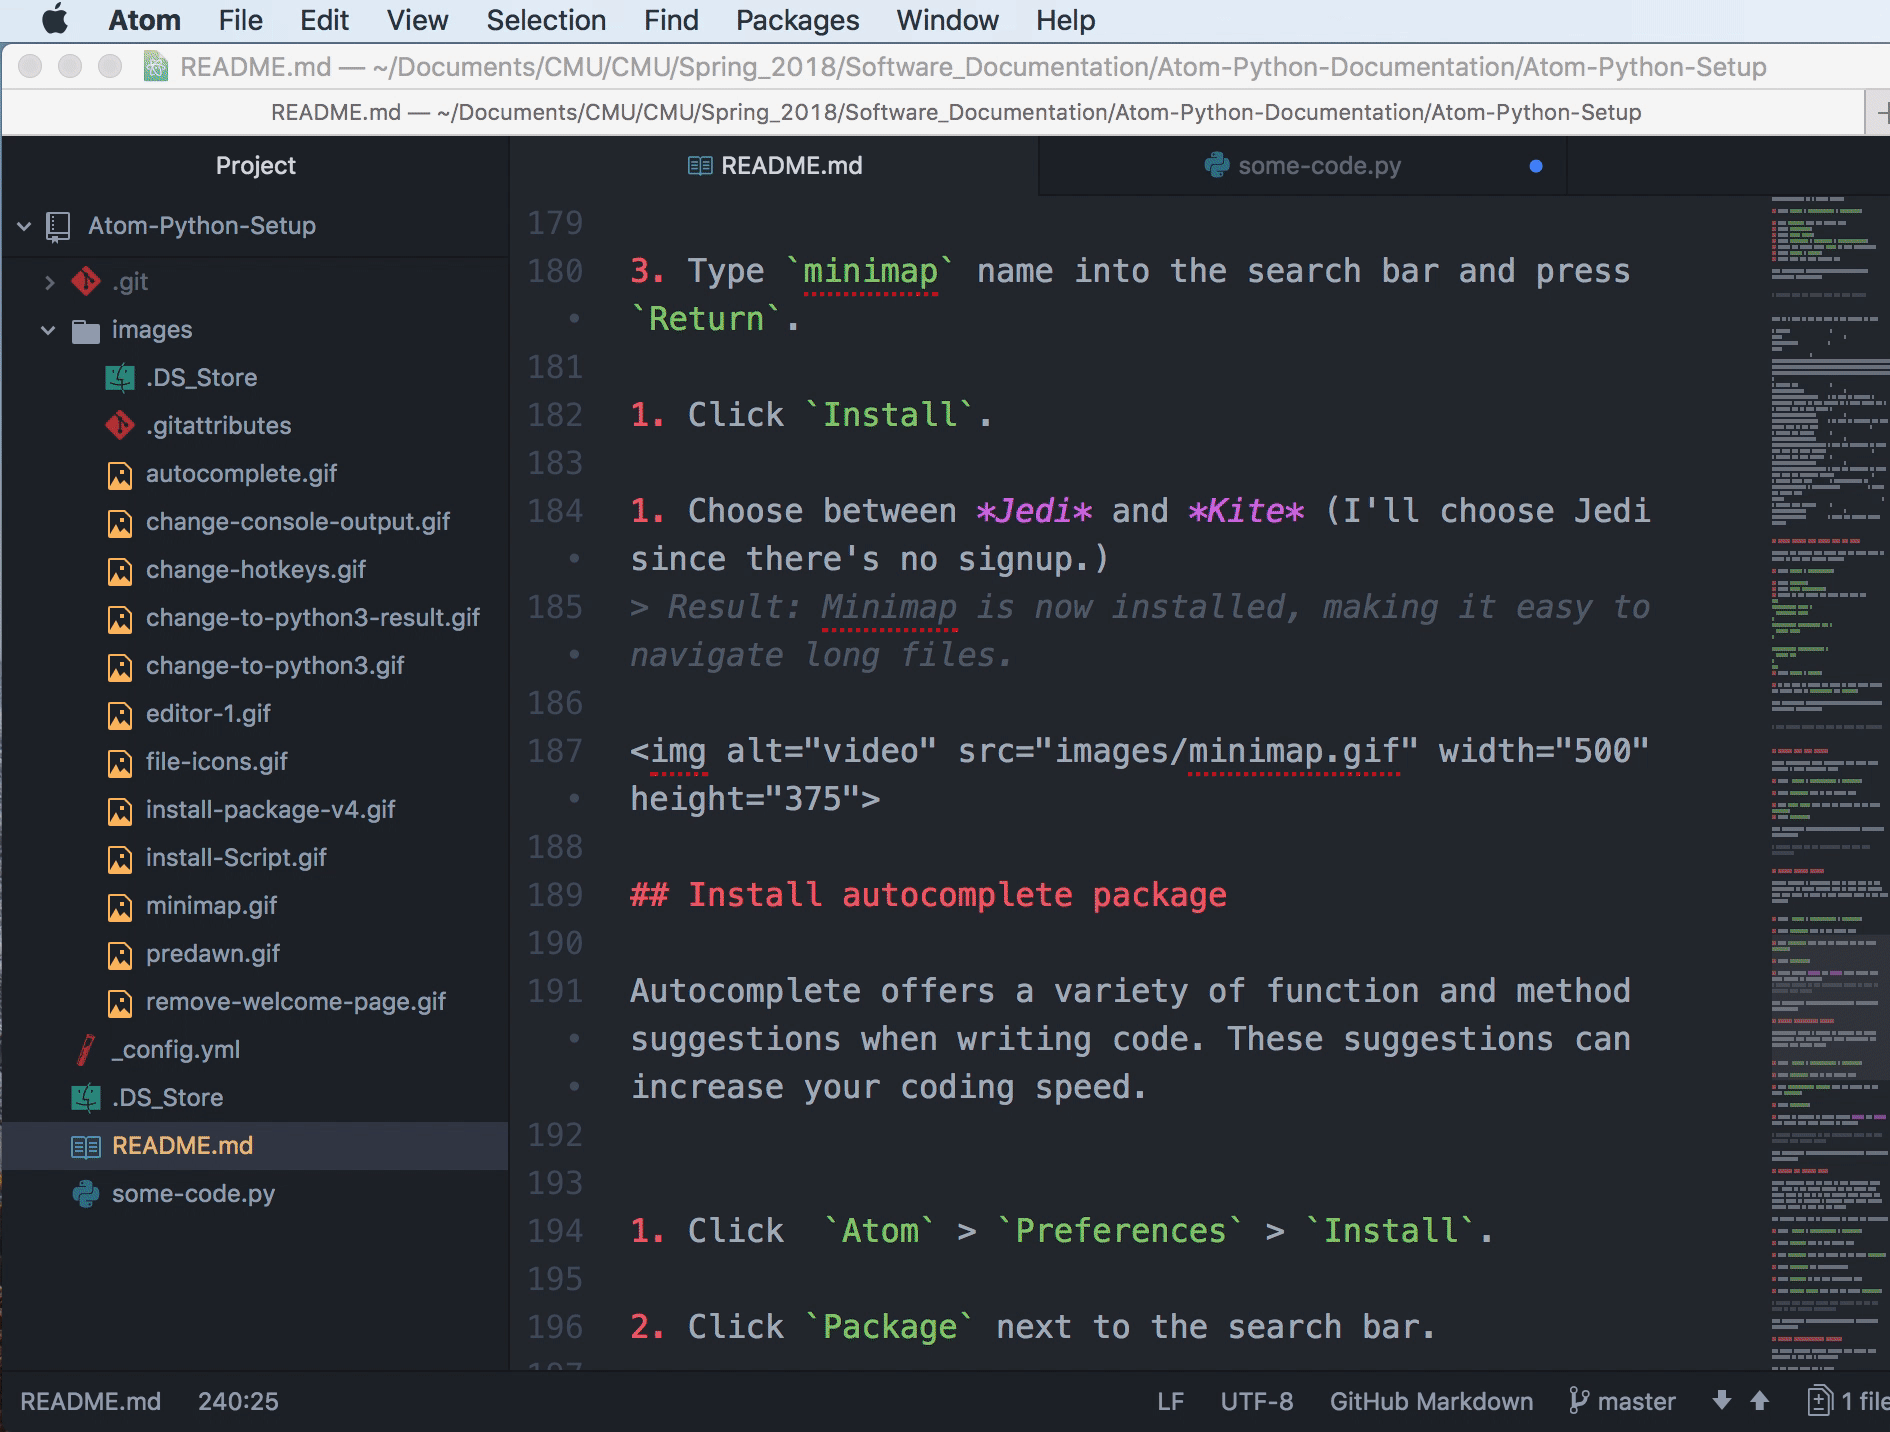The height and width of the screenshot is (1432, 1890).
Task: Open the 1 file git changes panel
Action: coord(1848,1402)
